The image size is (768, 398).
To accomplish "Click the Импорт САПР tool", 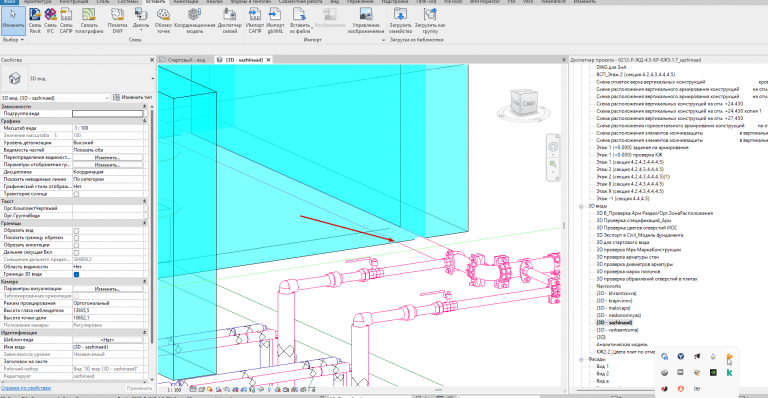I will point(255,21).
